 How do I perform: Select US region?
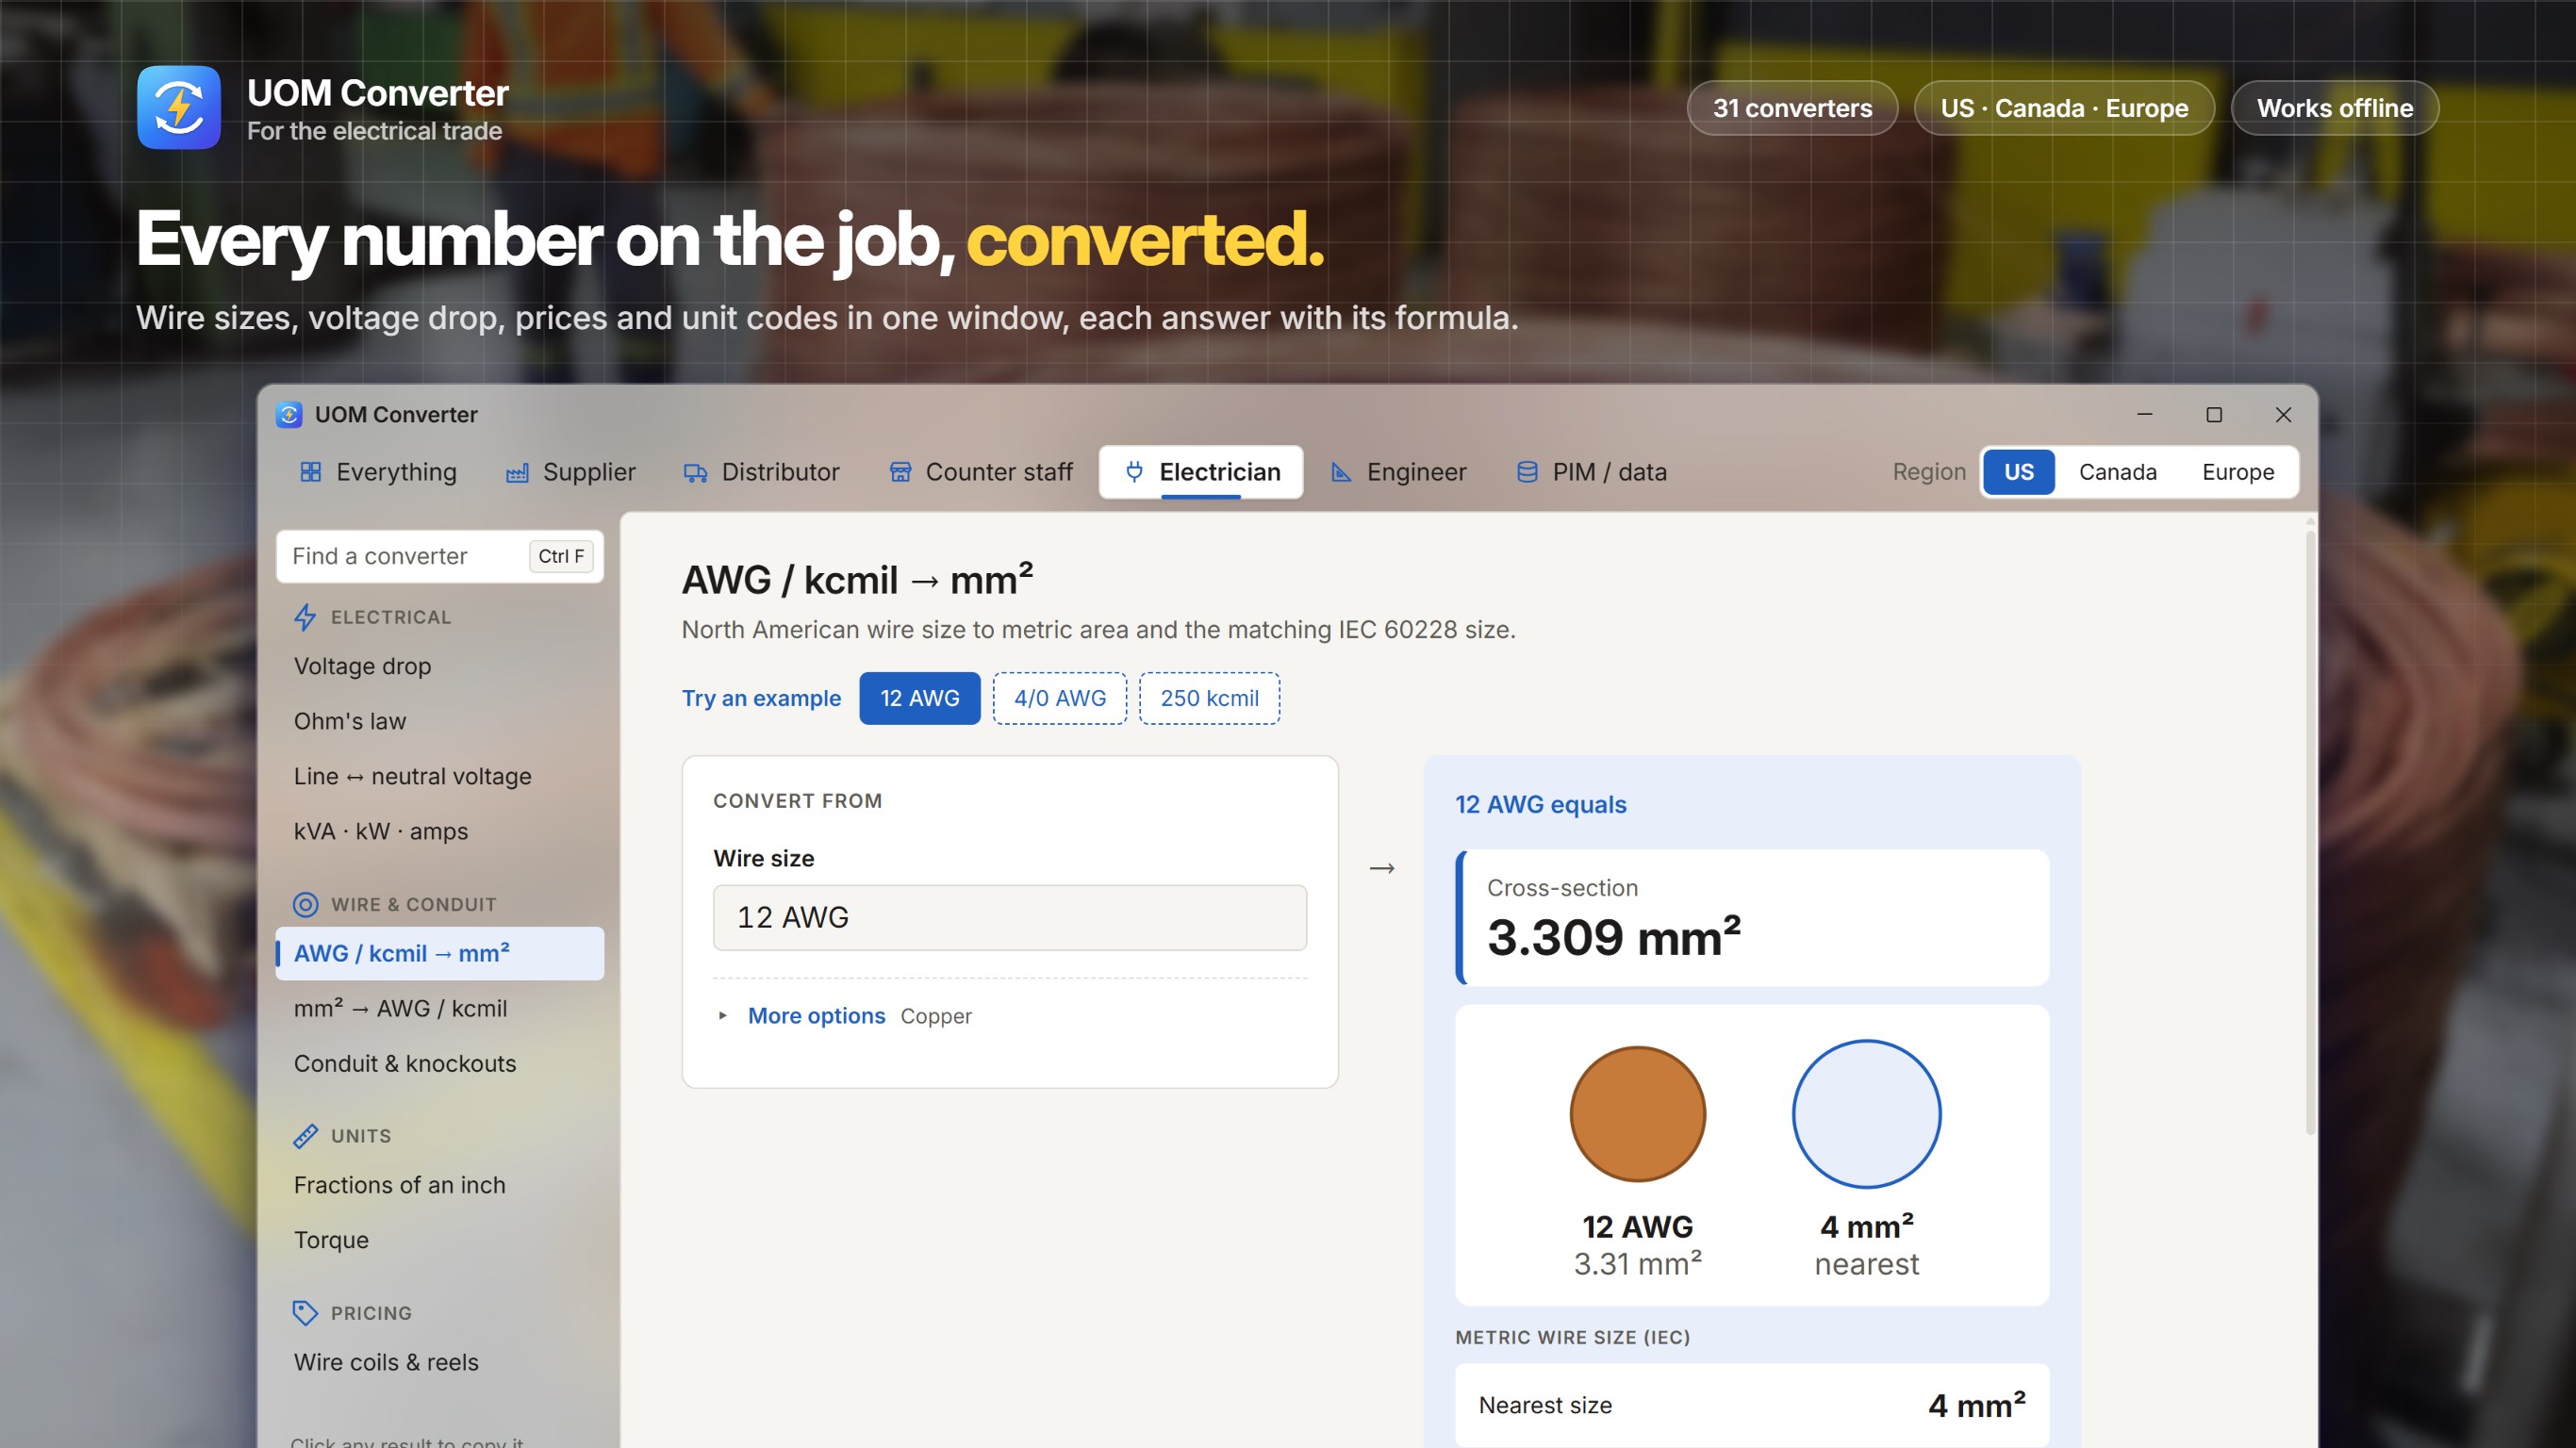pyautogui.click(x=2018, y=472)
